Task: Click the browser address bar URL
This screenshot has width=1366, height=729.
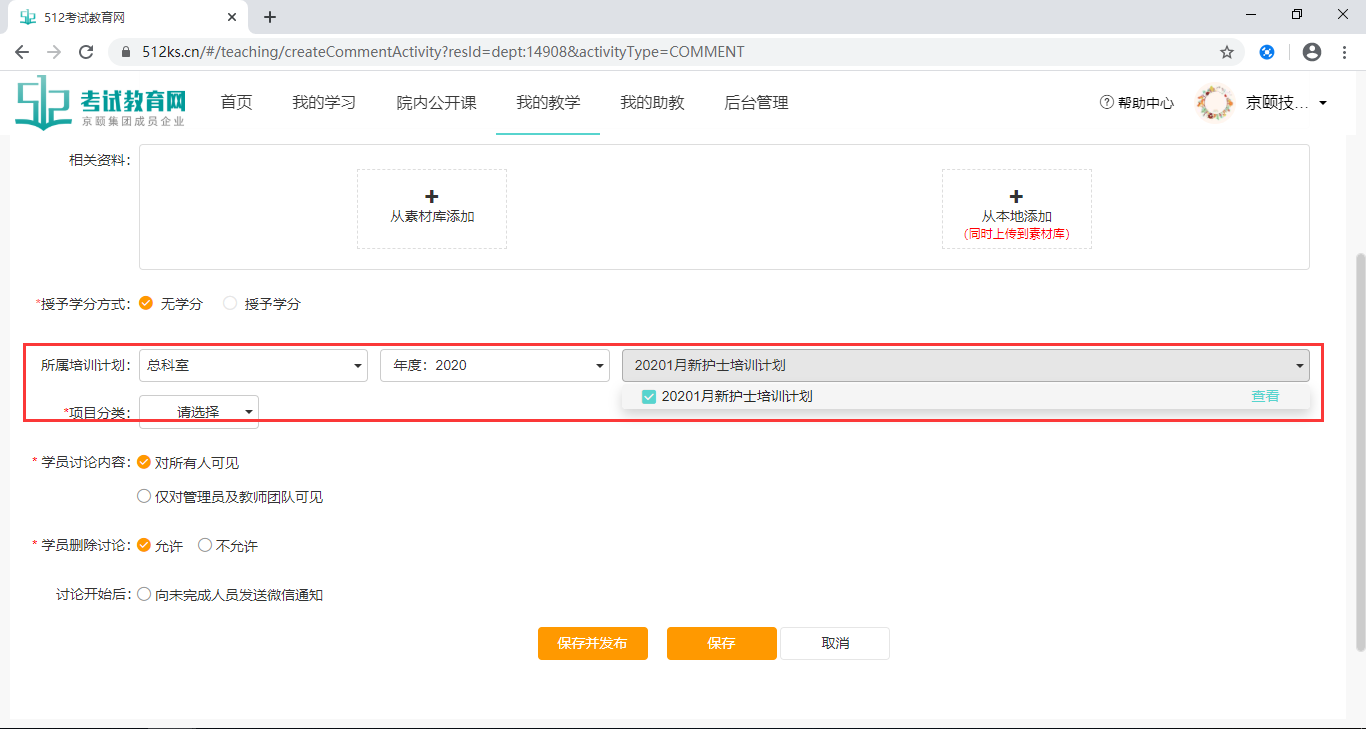Action: (441, 52)
